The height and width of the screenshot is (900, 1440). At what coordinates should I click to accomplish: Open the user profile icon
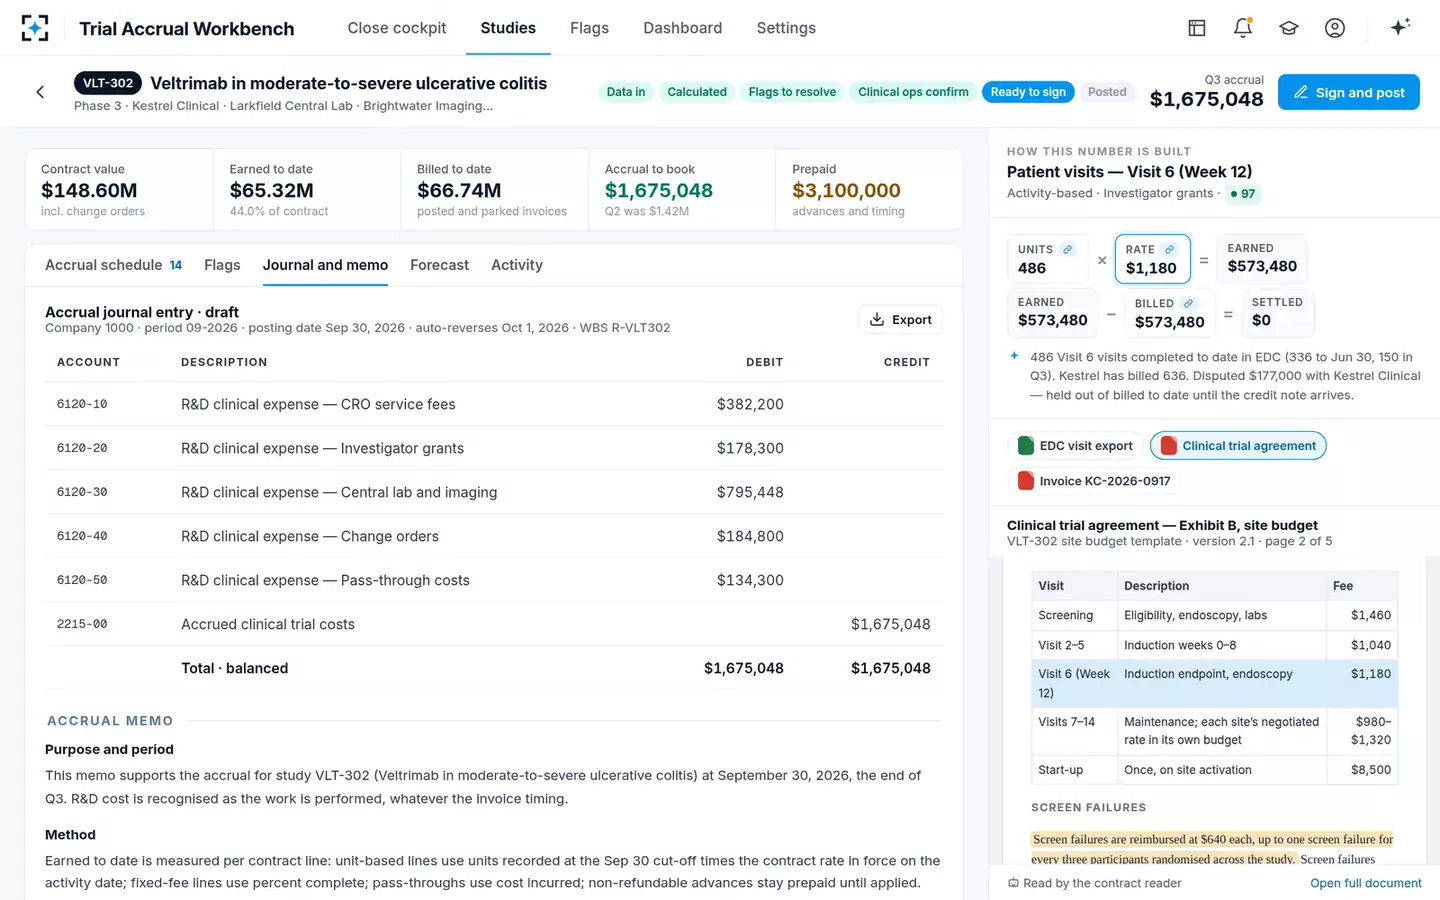pyautogui.click(x=1335, y=28)
